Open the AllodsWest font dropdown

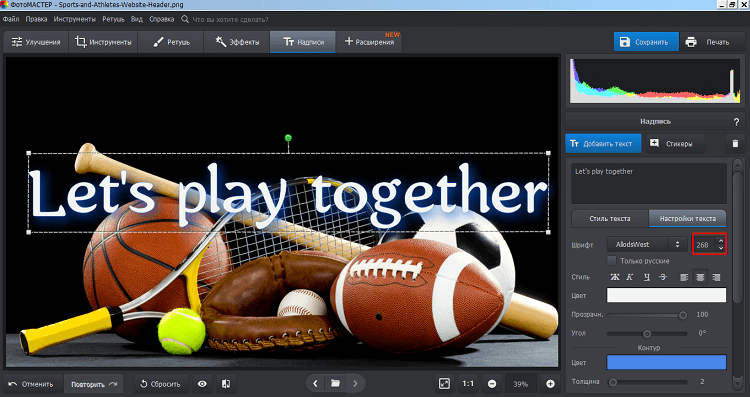[646, 244]
